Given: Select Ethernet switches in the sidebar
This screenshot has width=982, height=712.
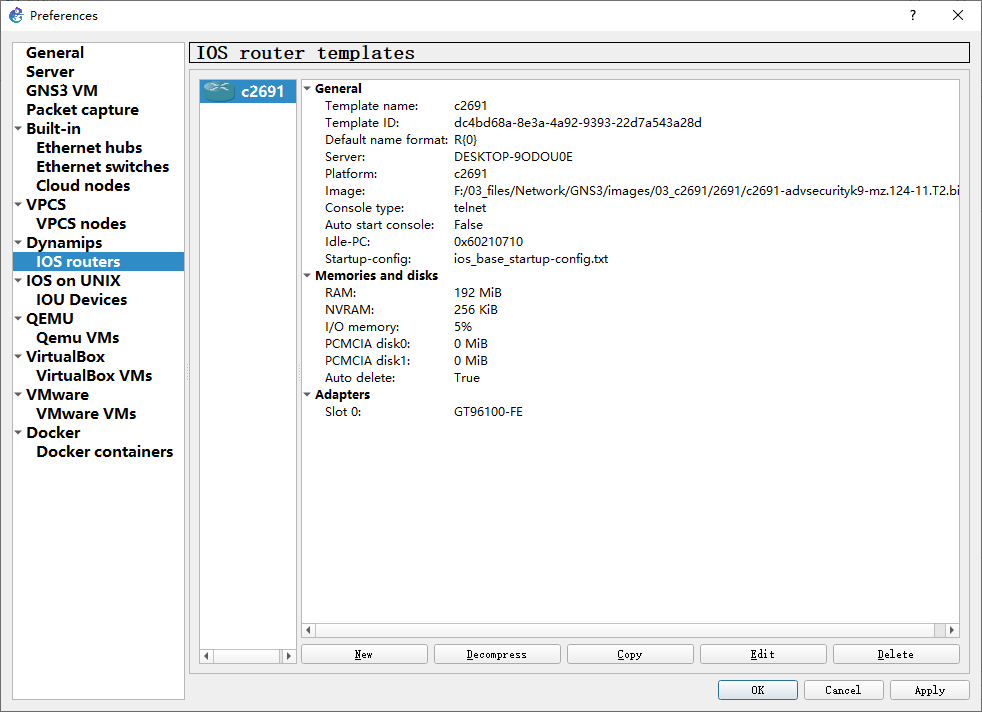Looking at the screenshot, I should (102, 167).
